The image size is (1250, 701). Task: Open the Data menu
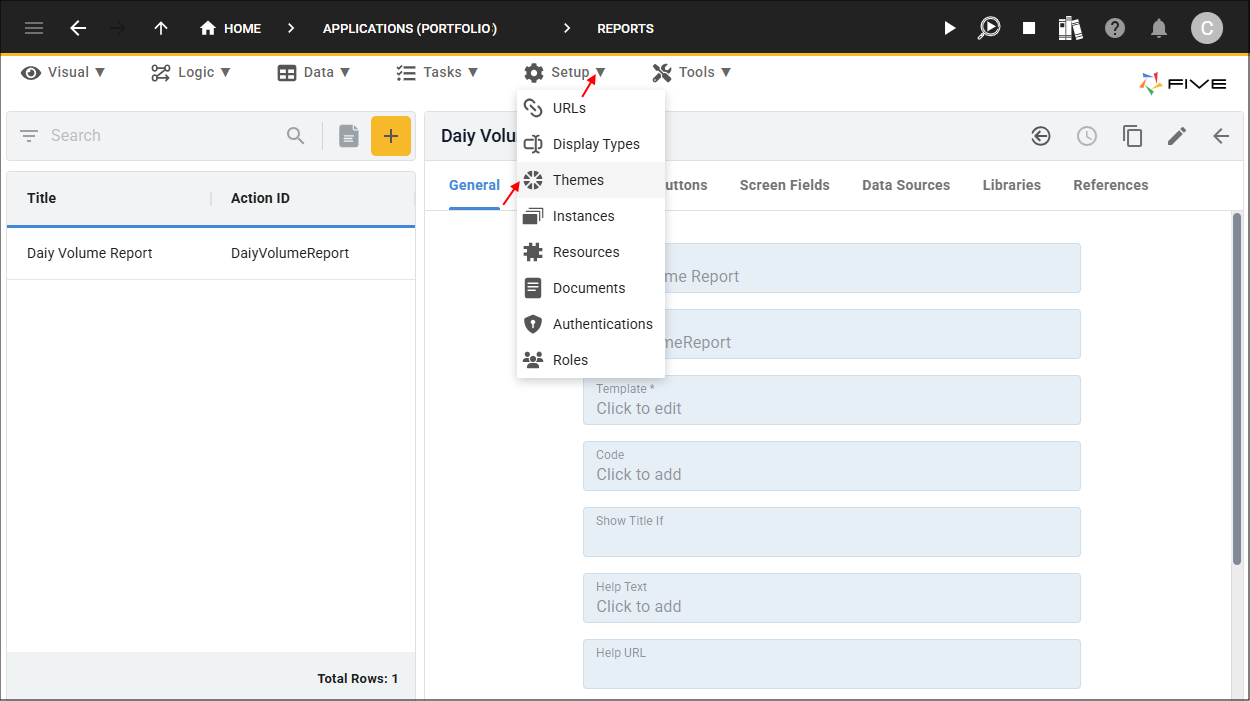click(314, 72)
